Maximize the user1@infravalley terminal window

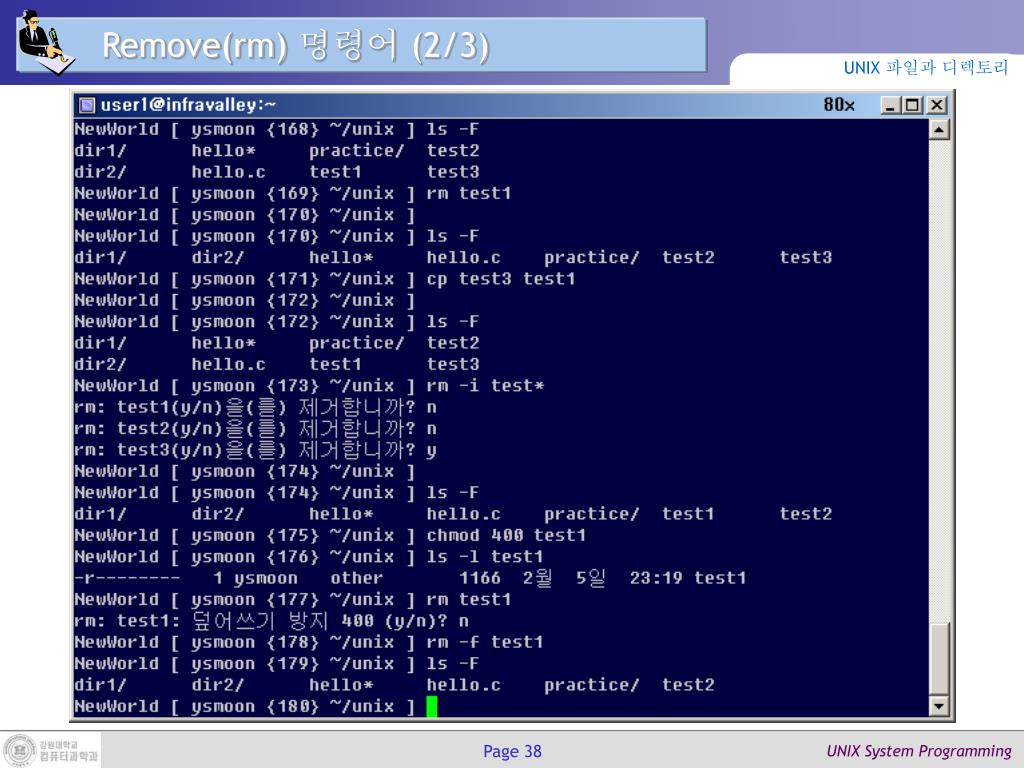click(x=912, y=105)
